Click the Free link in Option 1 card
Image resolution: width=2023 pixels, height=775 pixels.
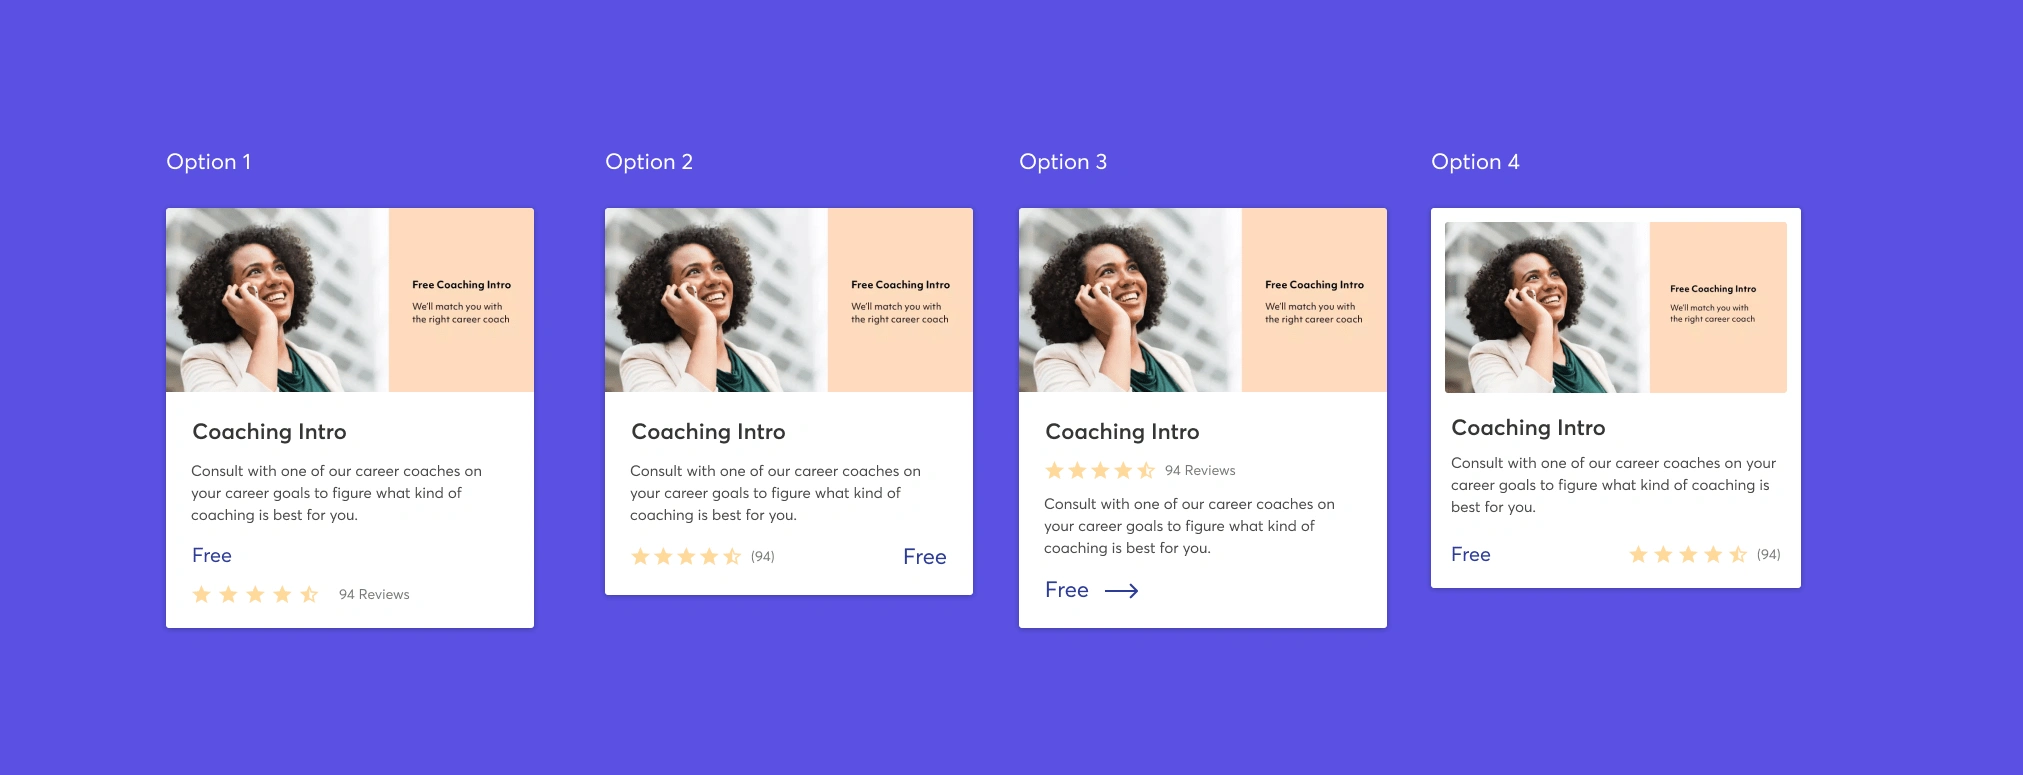(212, 555)
